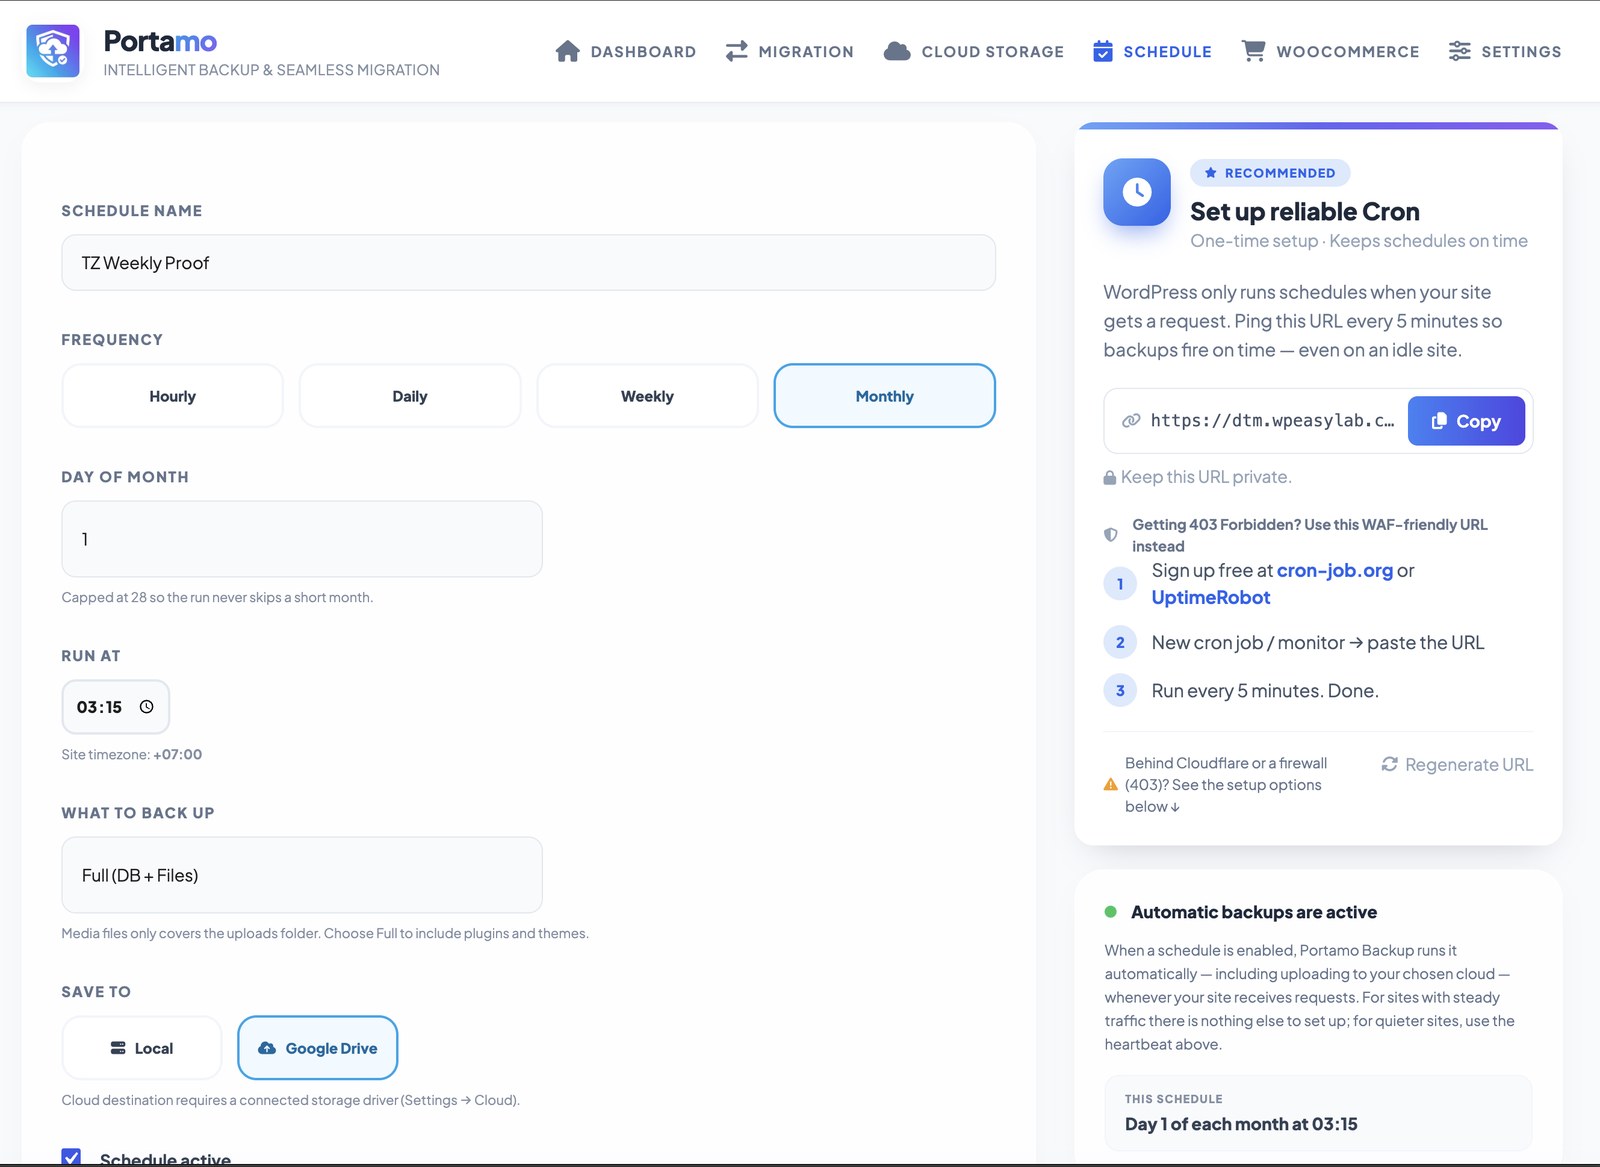Click the Dashboard house icon
1600x1167 pixels.
pos(567,51)
